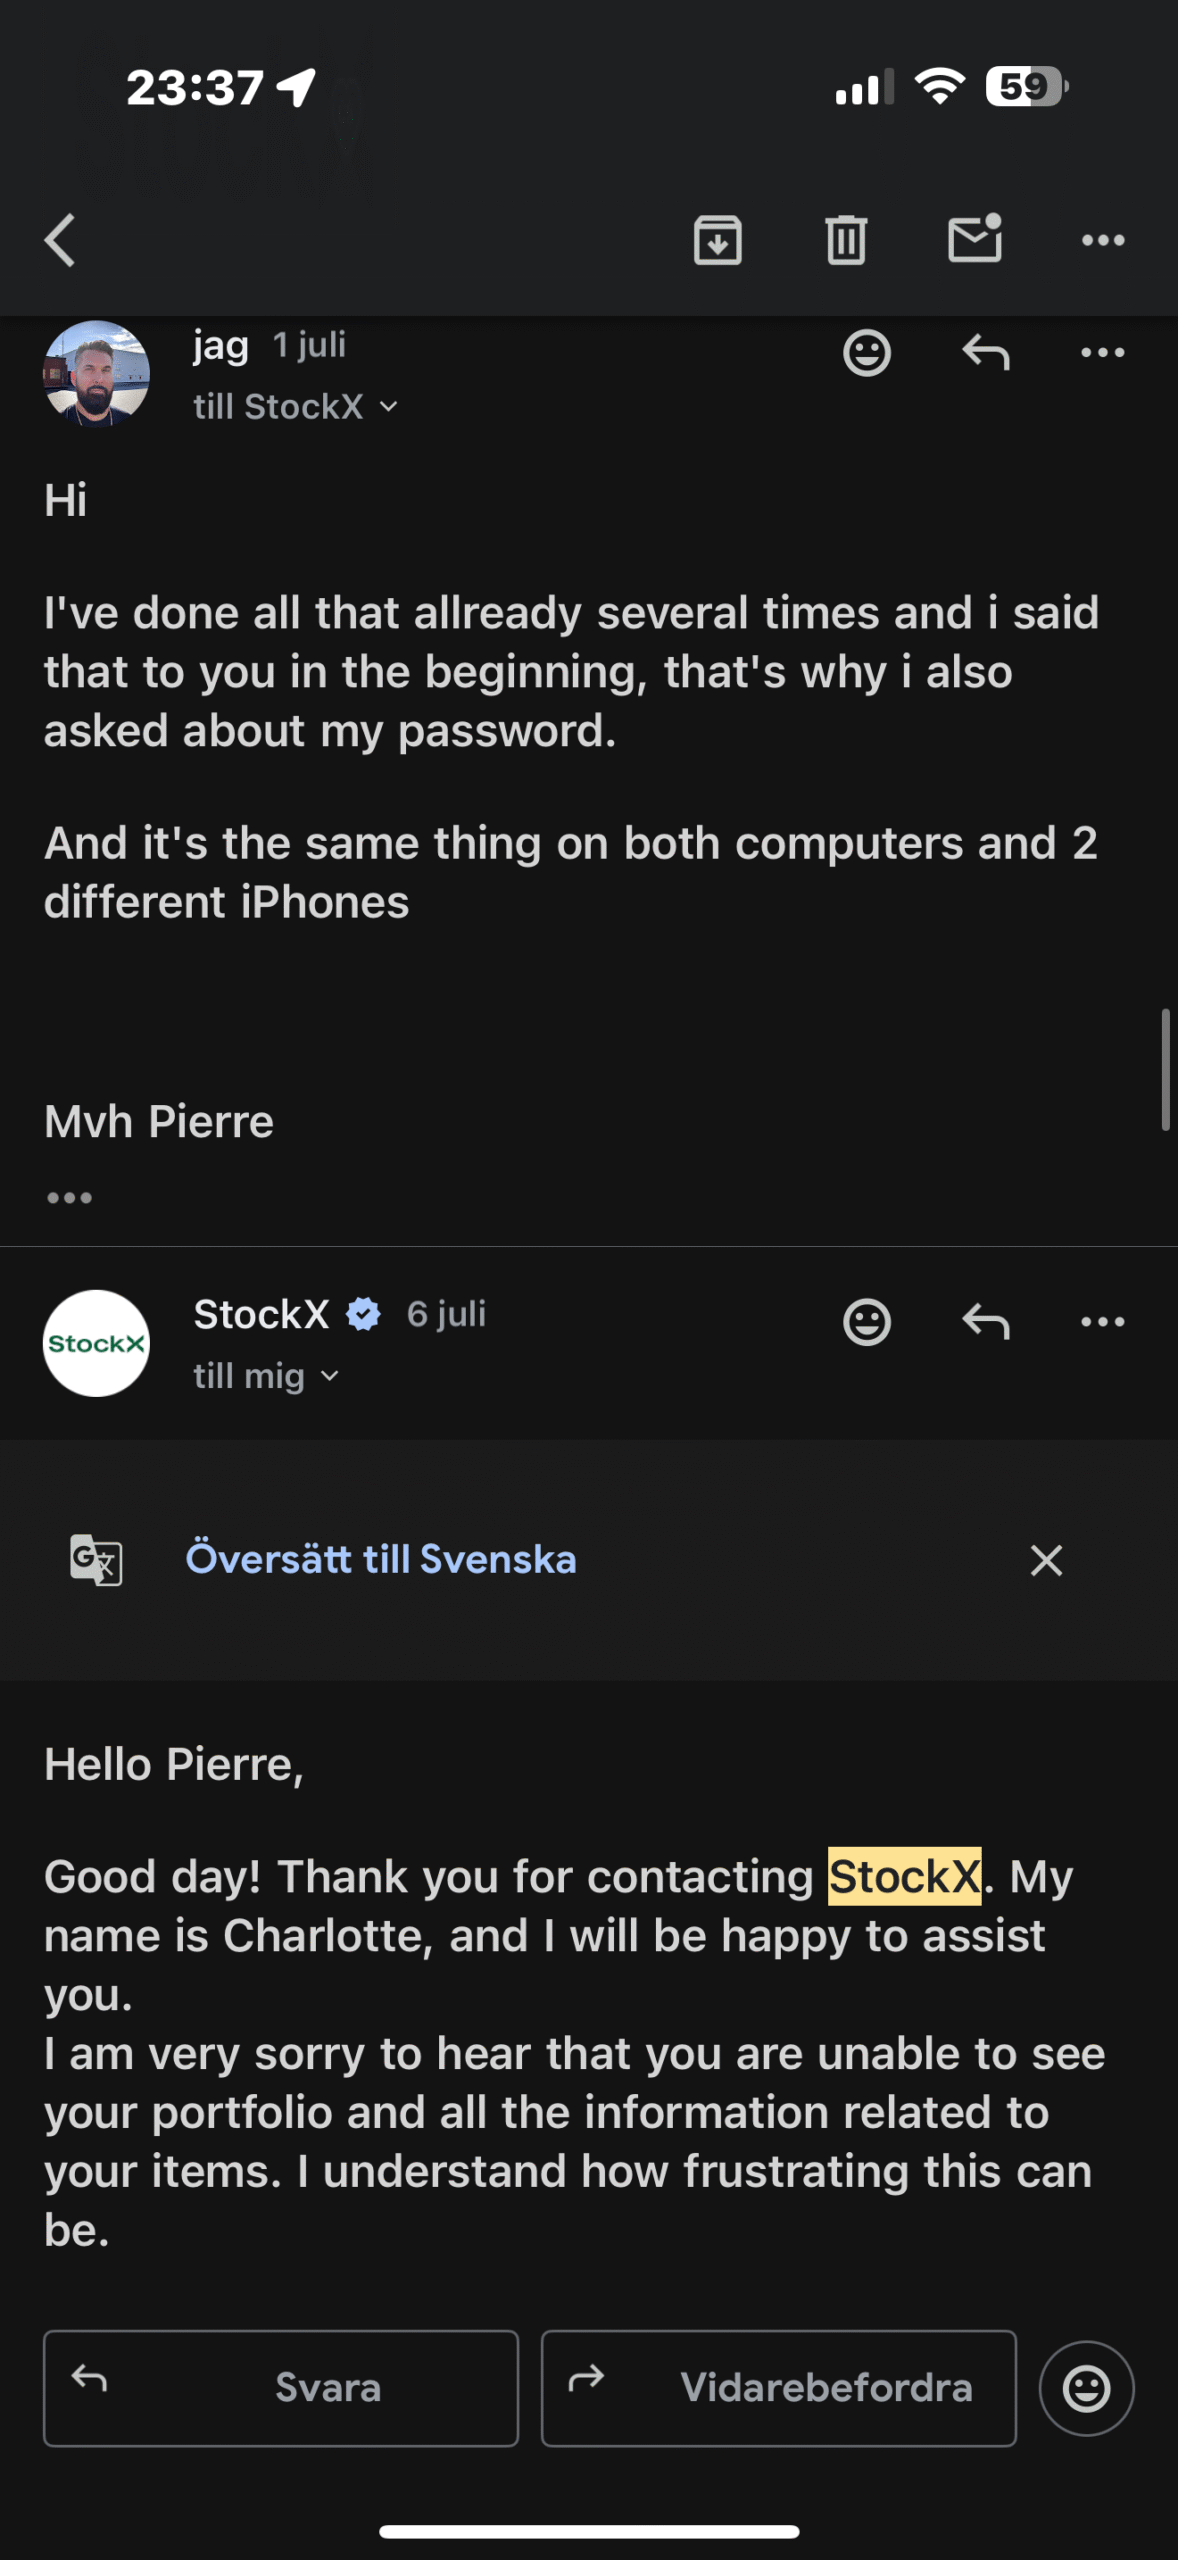Open more options for the StockX message
The width and height of the screenshot is (1178, 2560).
coord(1103,1322)
